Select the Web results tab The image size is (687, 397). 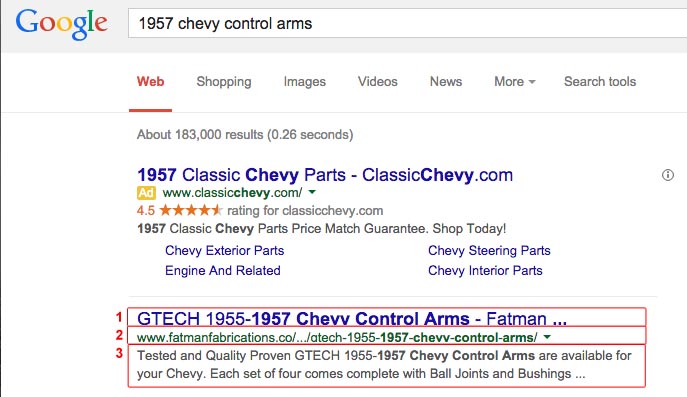(x=150, y=82)
